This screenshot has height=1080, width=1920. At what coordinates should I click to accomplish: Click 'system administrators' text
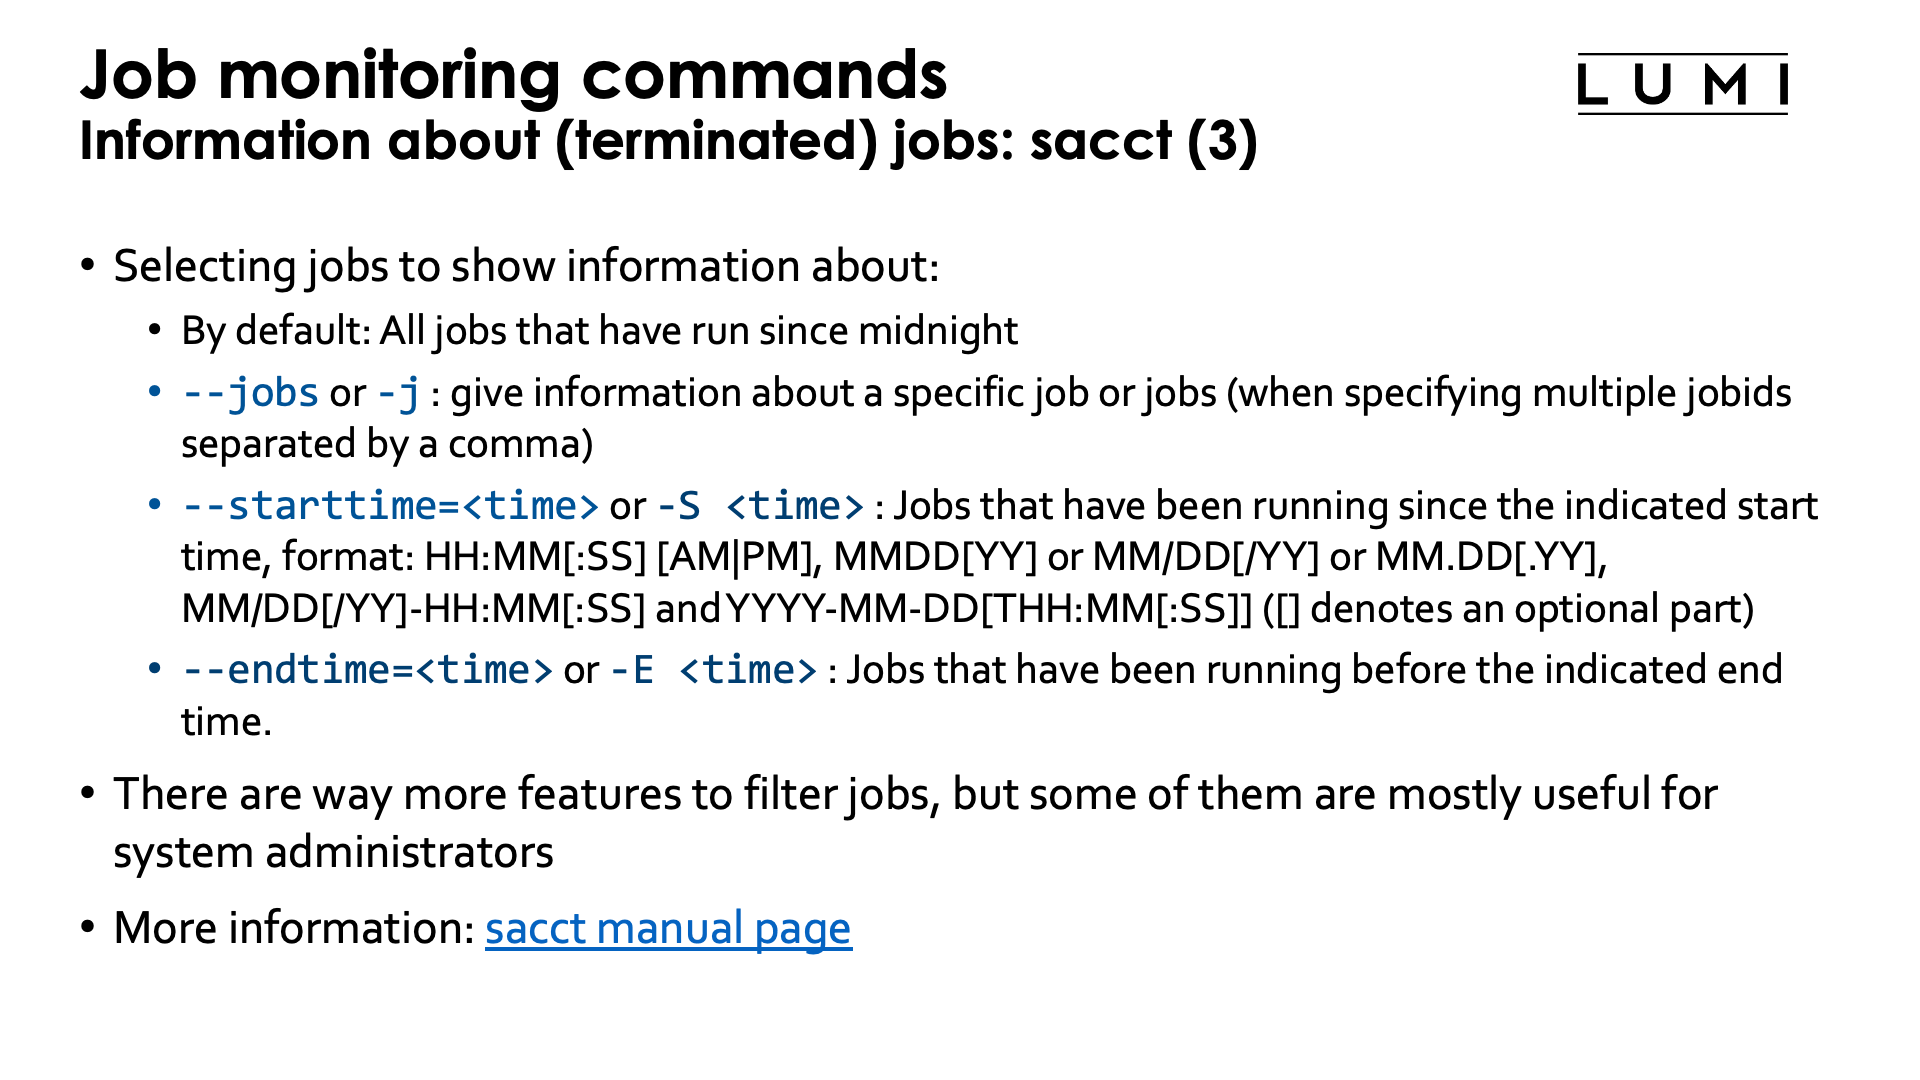[x=333, y=852]
